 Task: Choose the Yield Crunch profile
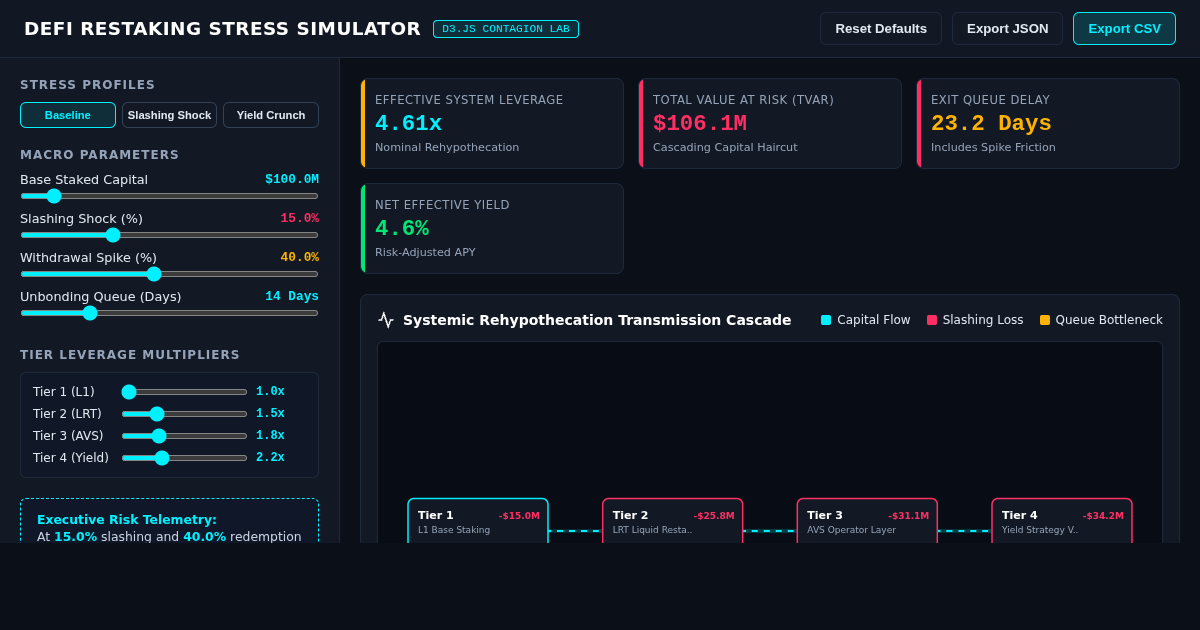point(271,115)
